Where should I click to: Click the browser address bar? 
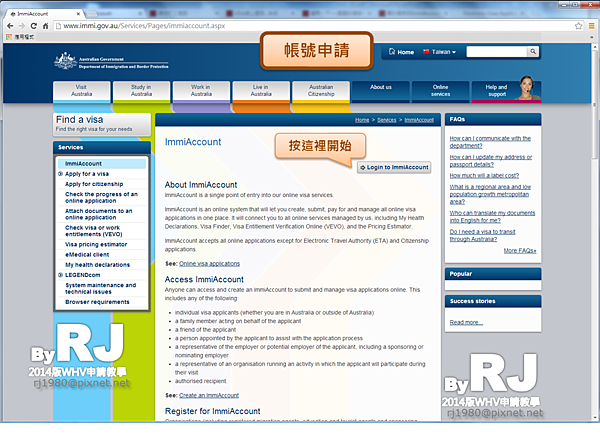pos(314,26)
